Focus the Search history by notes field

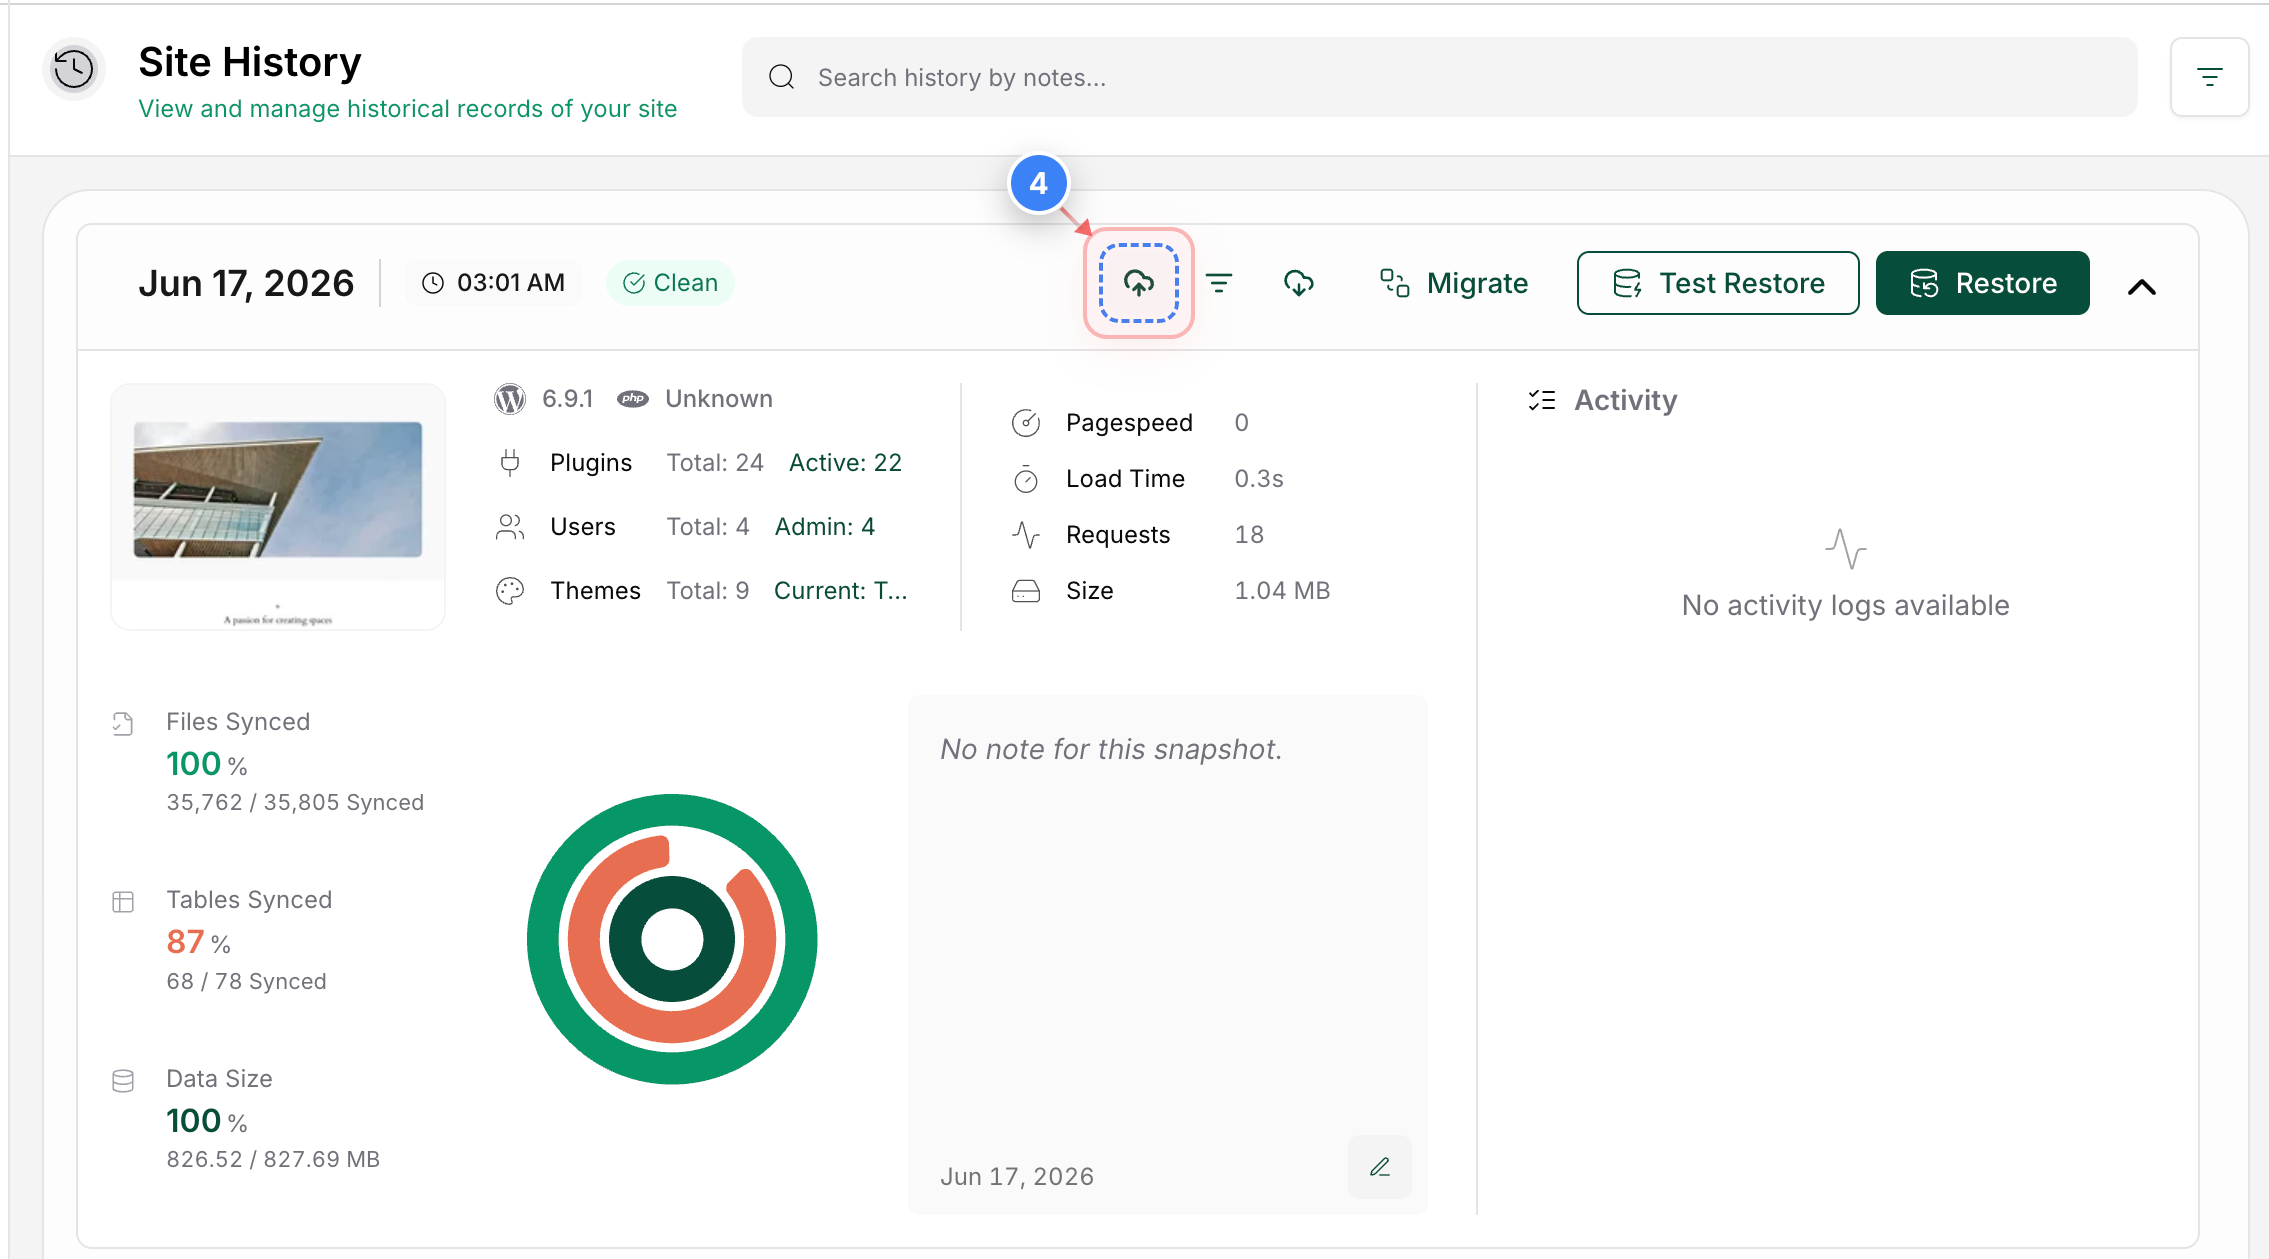tap(1439, 77)
